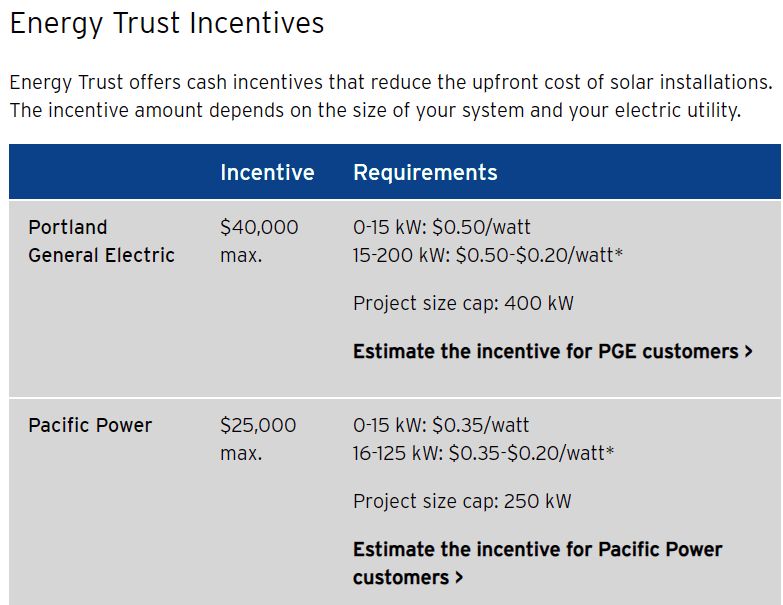Click the Energy Trust Incentives heading

(x=167, y=24)
